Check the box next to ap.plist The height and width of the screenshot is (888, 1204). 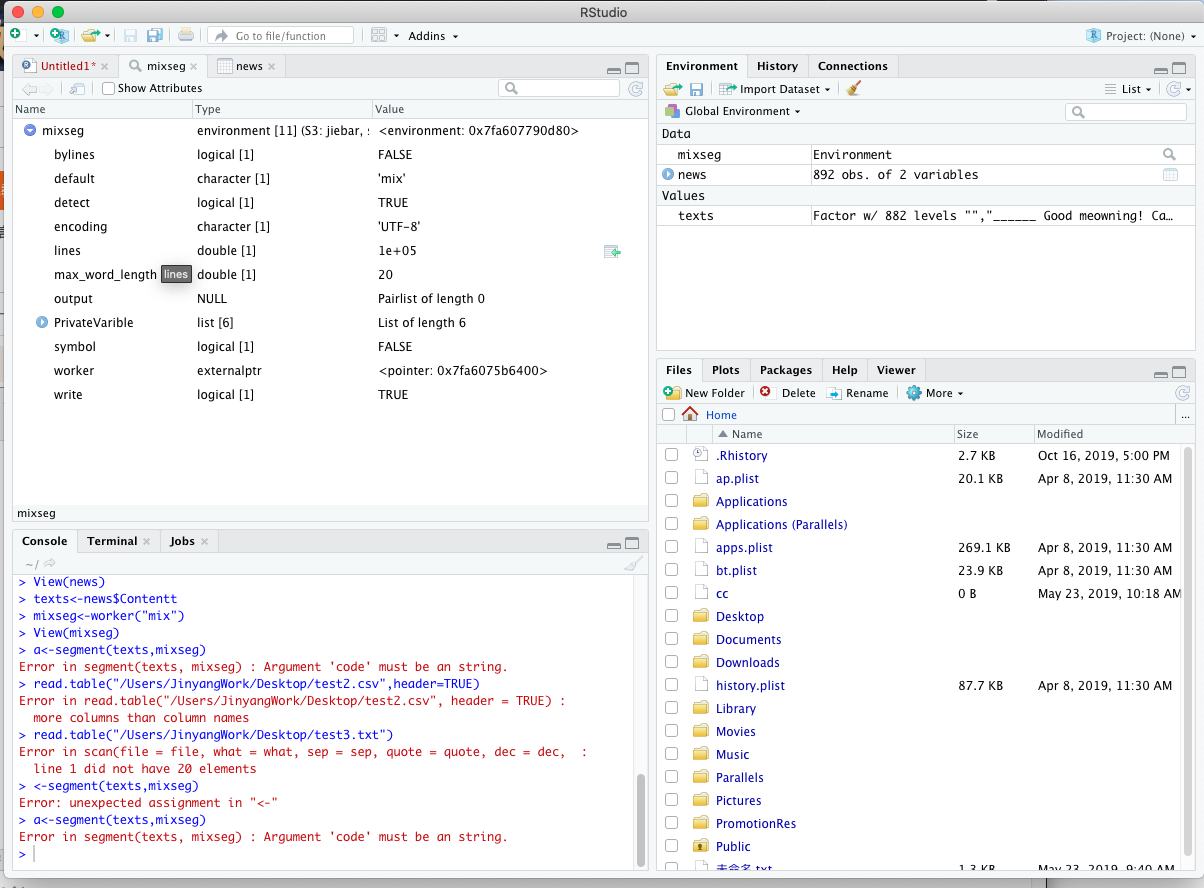tap(671, 479)
